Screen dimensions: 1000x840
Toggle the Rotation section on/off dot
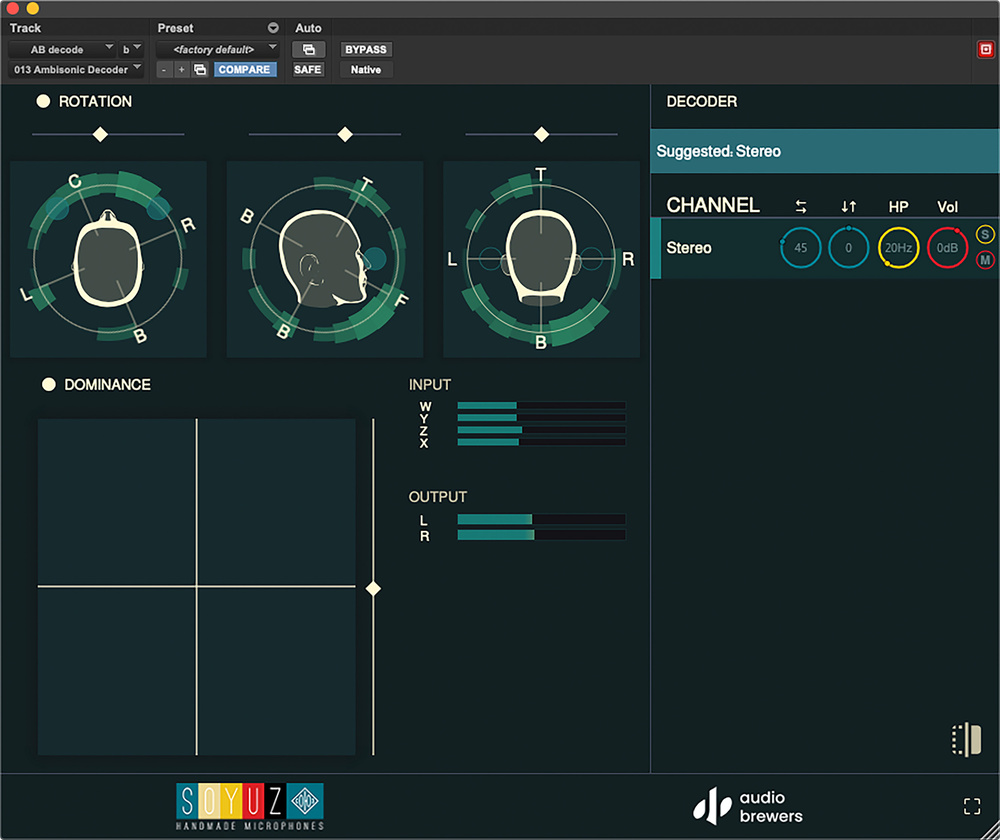43,101
